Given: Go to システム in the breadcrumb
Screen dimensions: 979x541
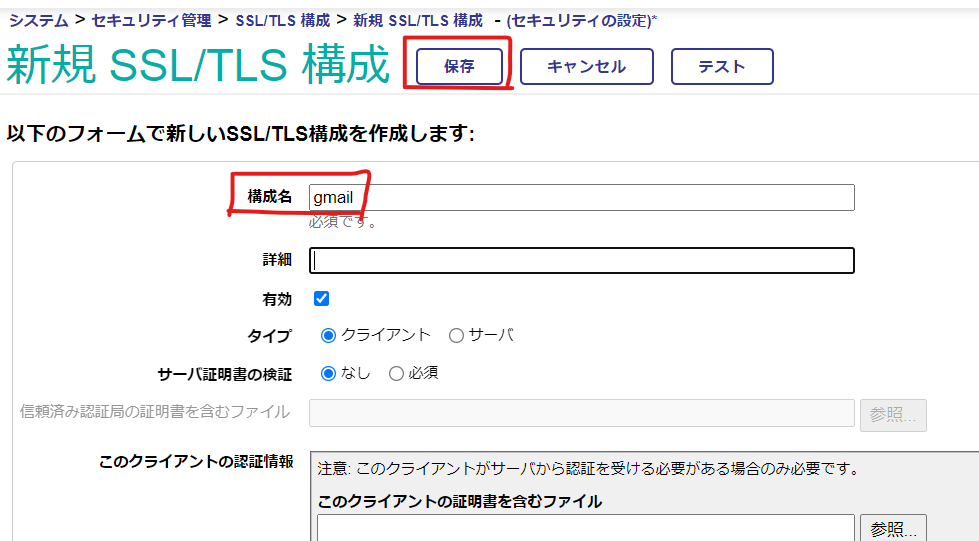Looking at the screenshot, I should [38, 20].
